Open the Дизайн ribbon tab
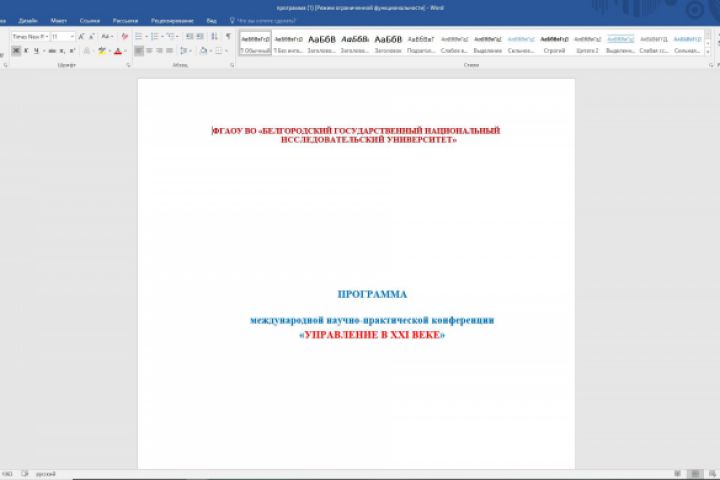 point(28,21)
